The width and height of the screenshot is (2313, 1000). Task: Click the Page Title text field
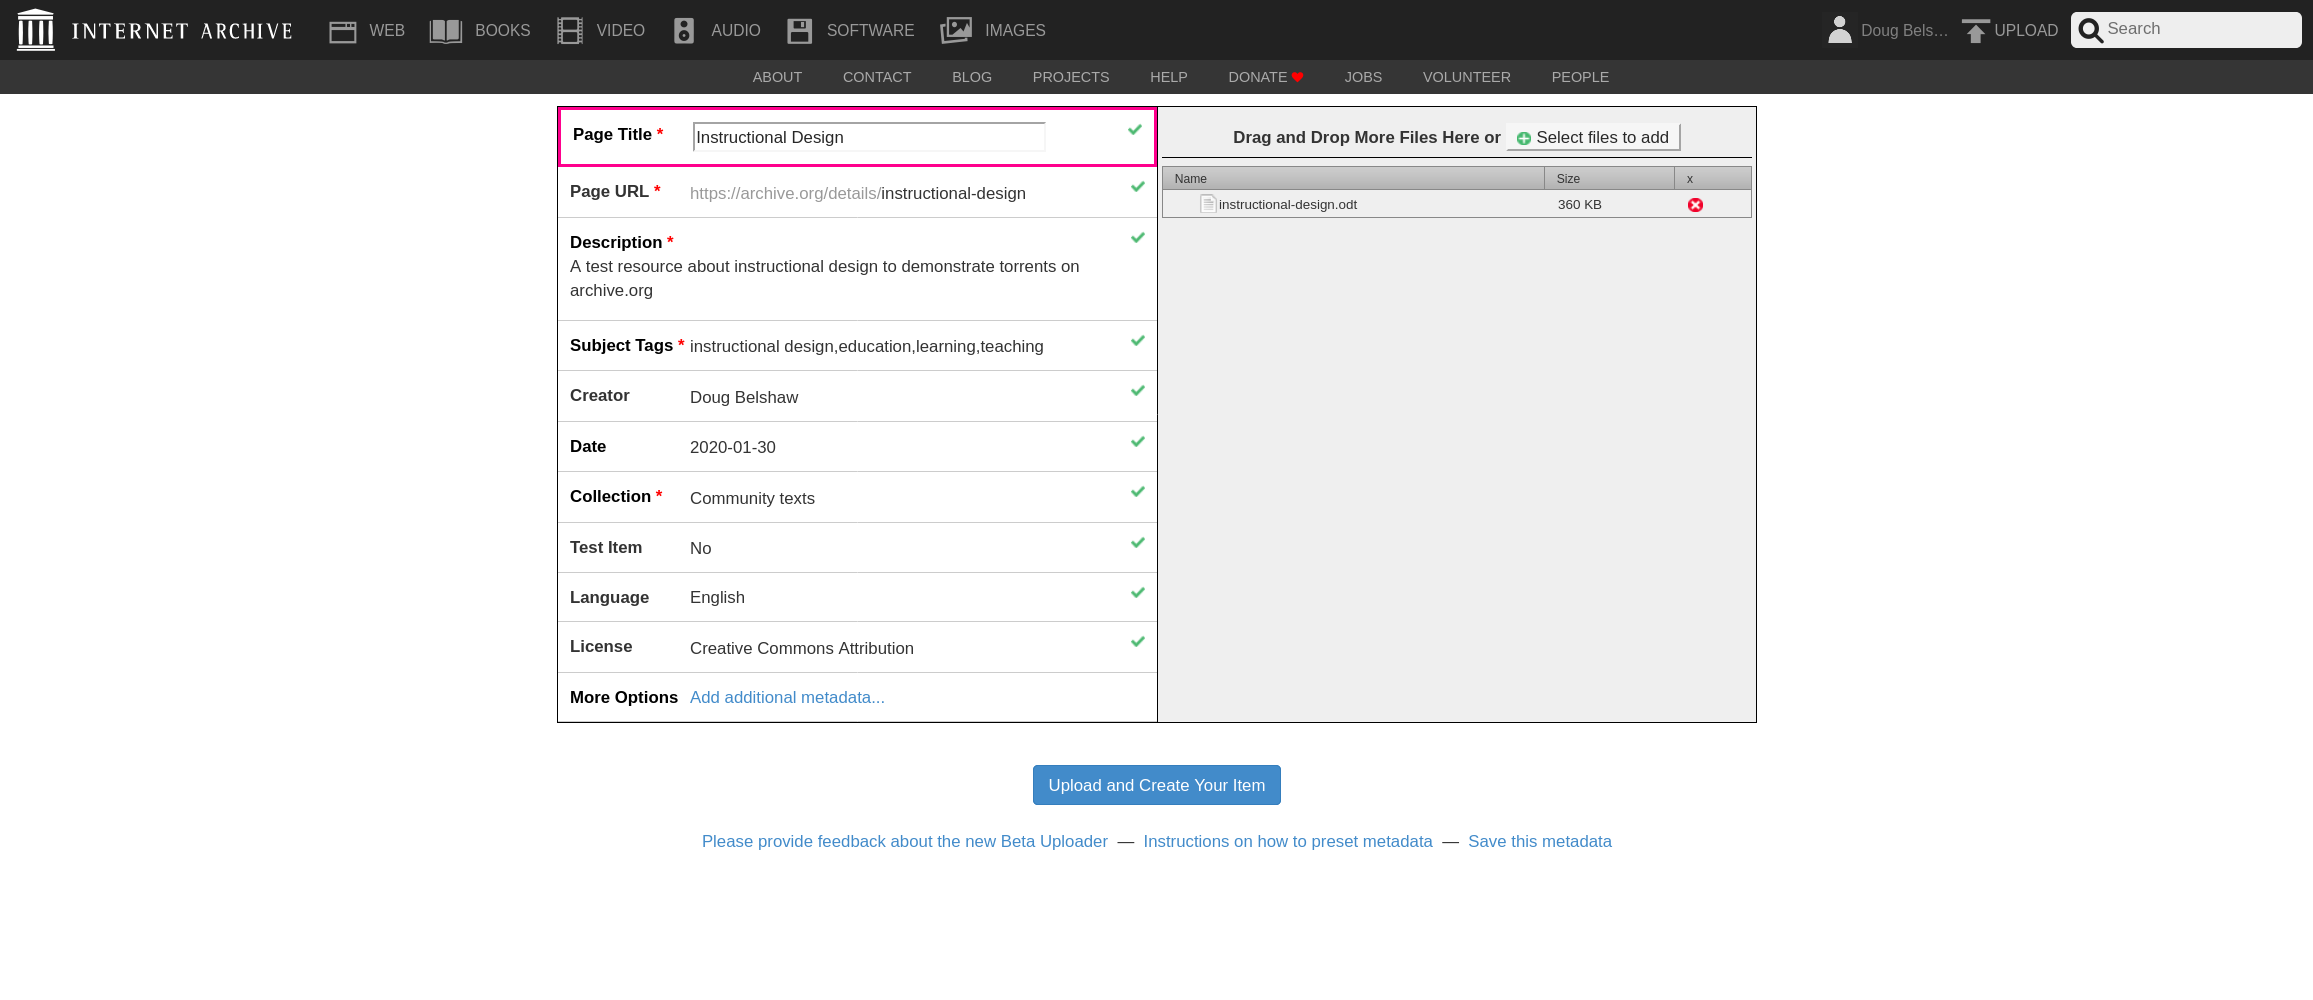coord(868,137)
